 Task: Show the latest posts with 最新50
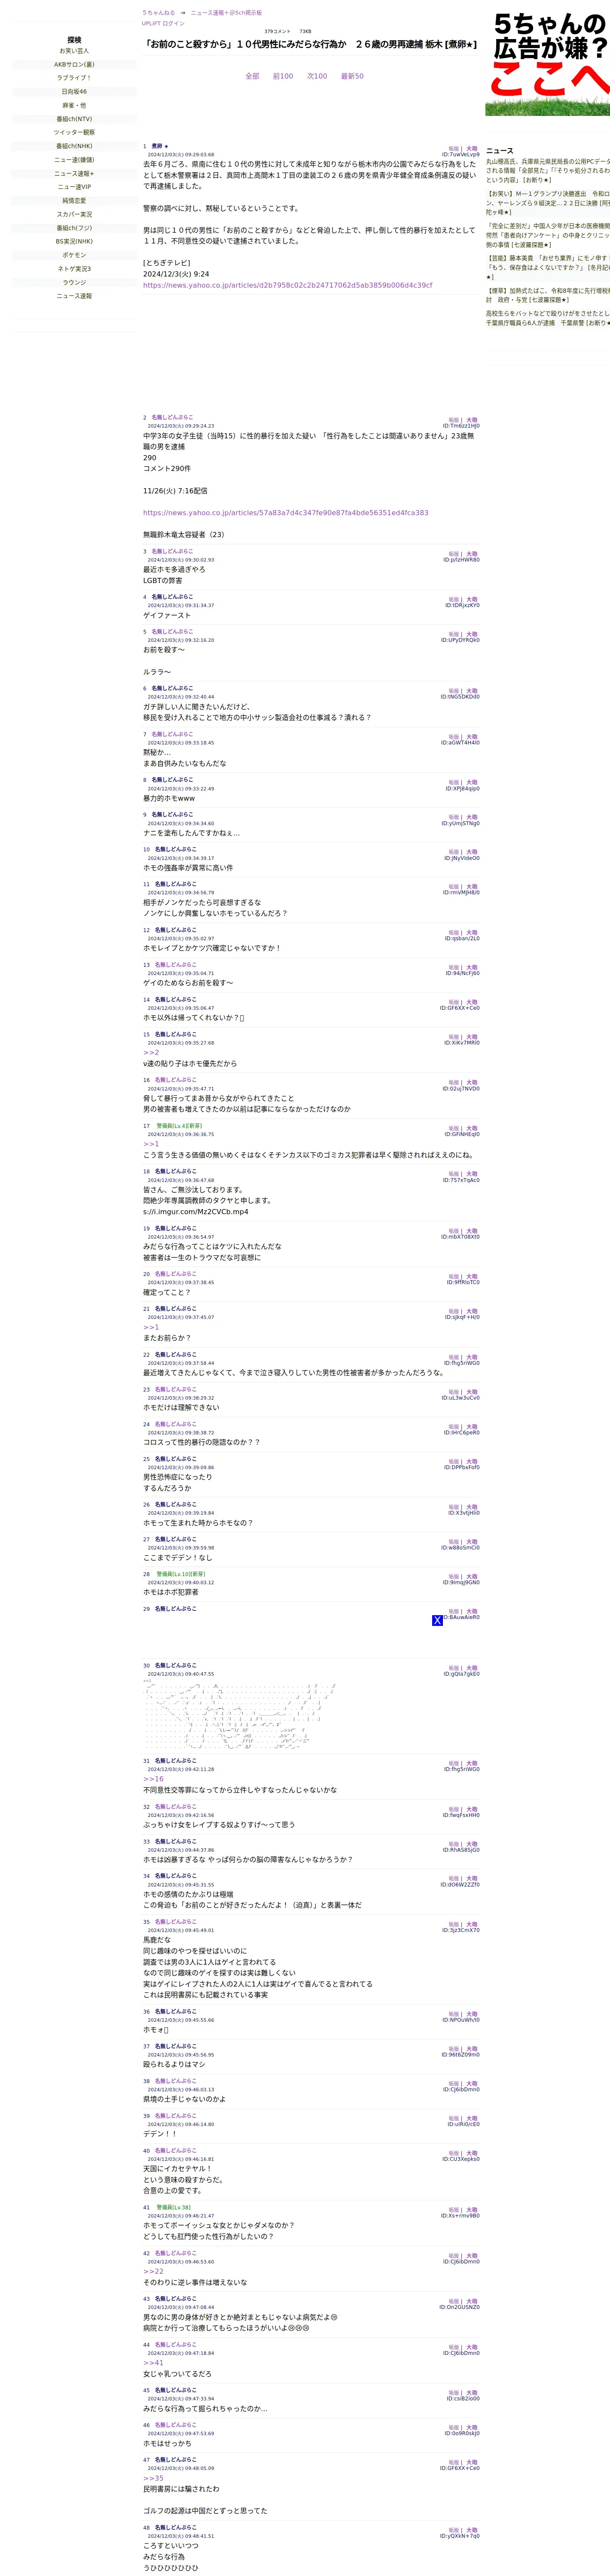coord(352,76)
